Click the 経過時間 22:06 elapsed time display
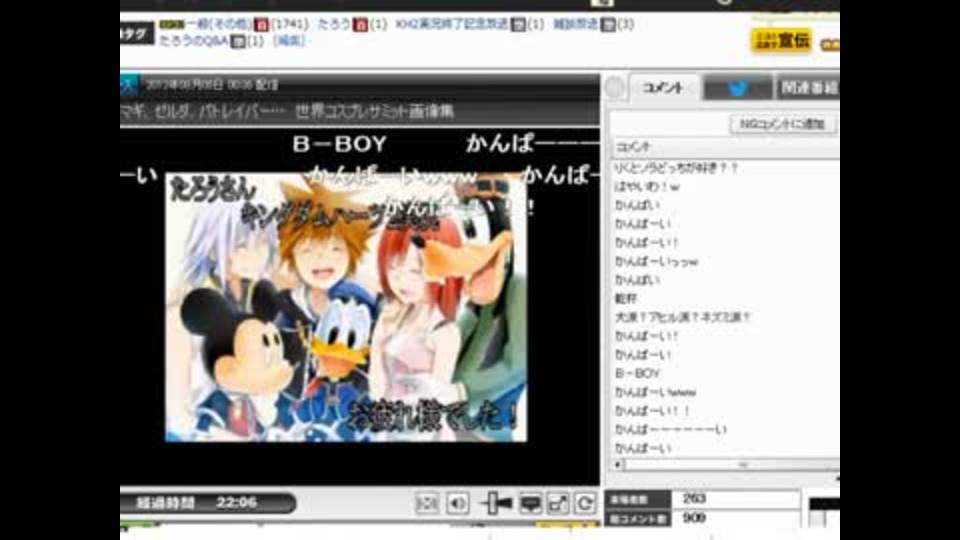Screen dimensions: 960x540 click(206, 503)
